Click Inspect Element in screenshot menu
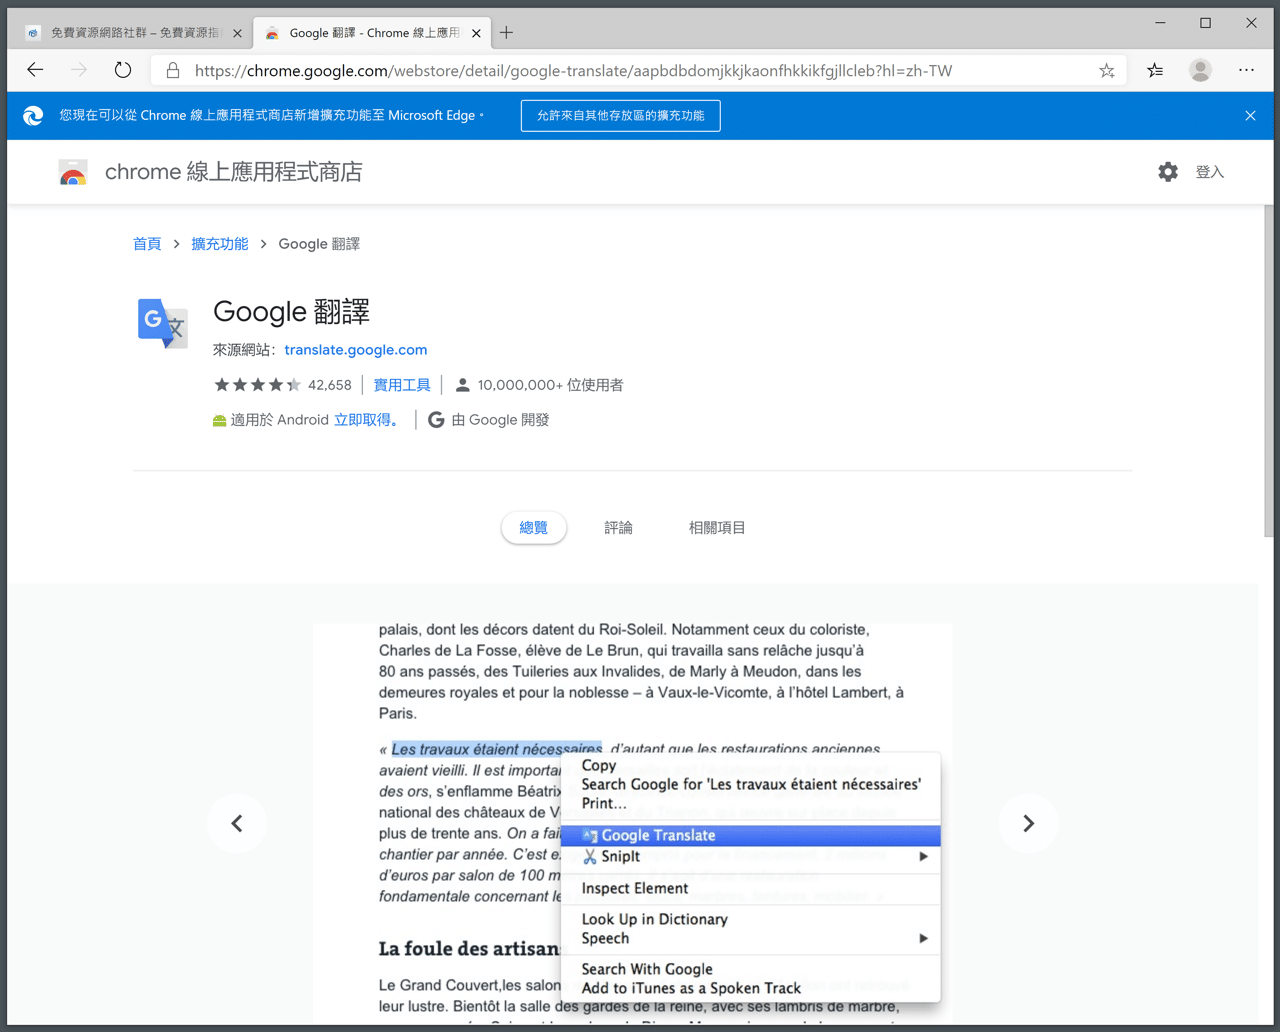 click(635, 888)
